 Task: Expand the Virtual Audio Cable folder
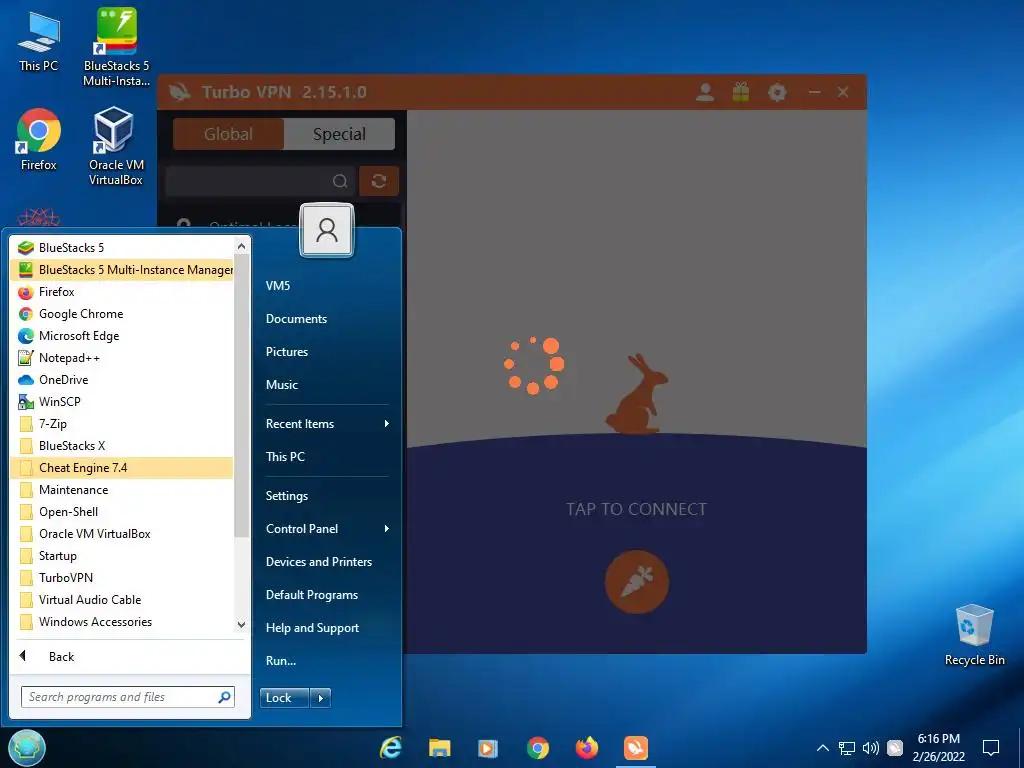coord(122,600)
